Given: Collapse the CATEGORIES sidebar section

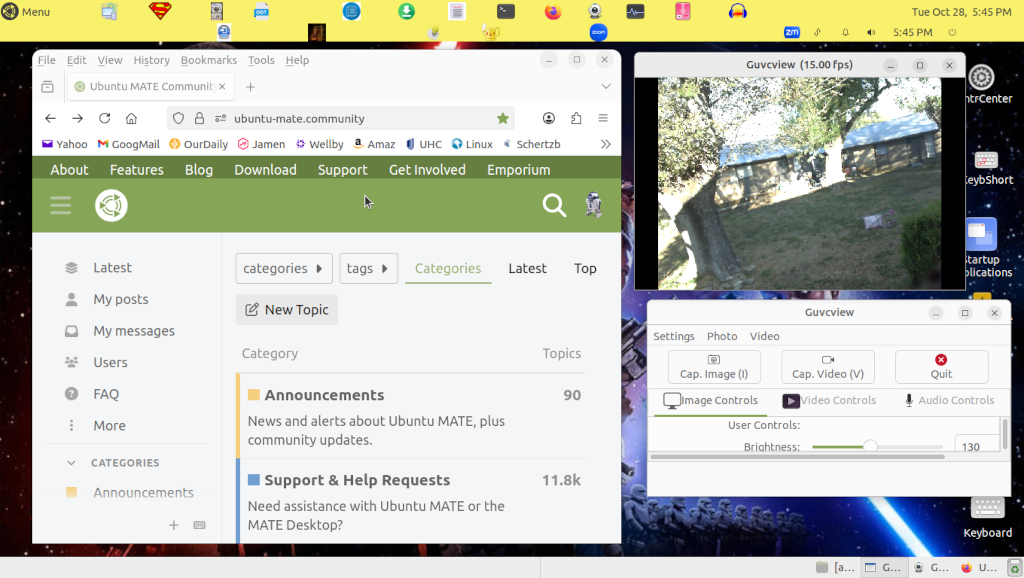Looking at the screenshot, I should (72, 463).
